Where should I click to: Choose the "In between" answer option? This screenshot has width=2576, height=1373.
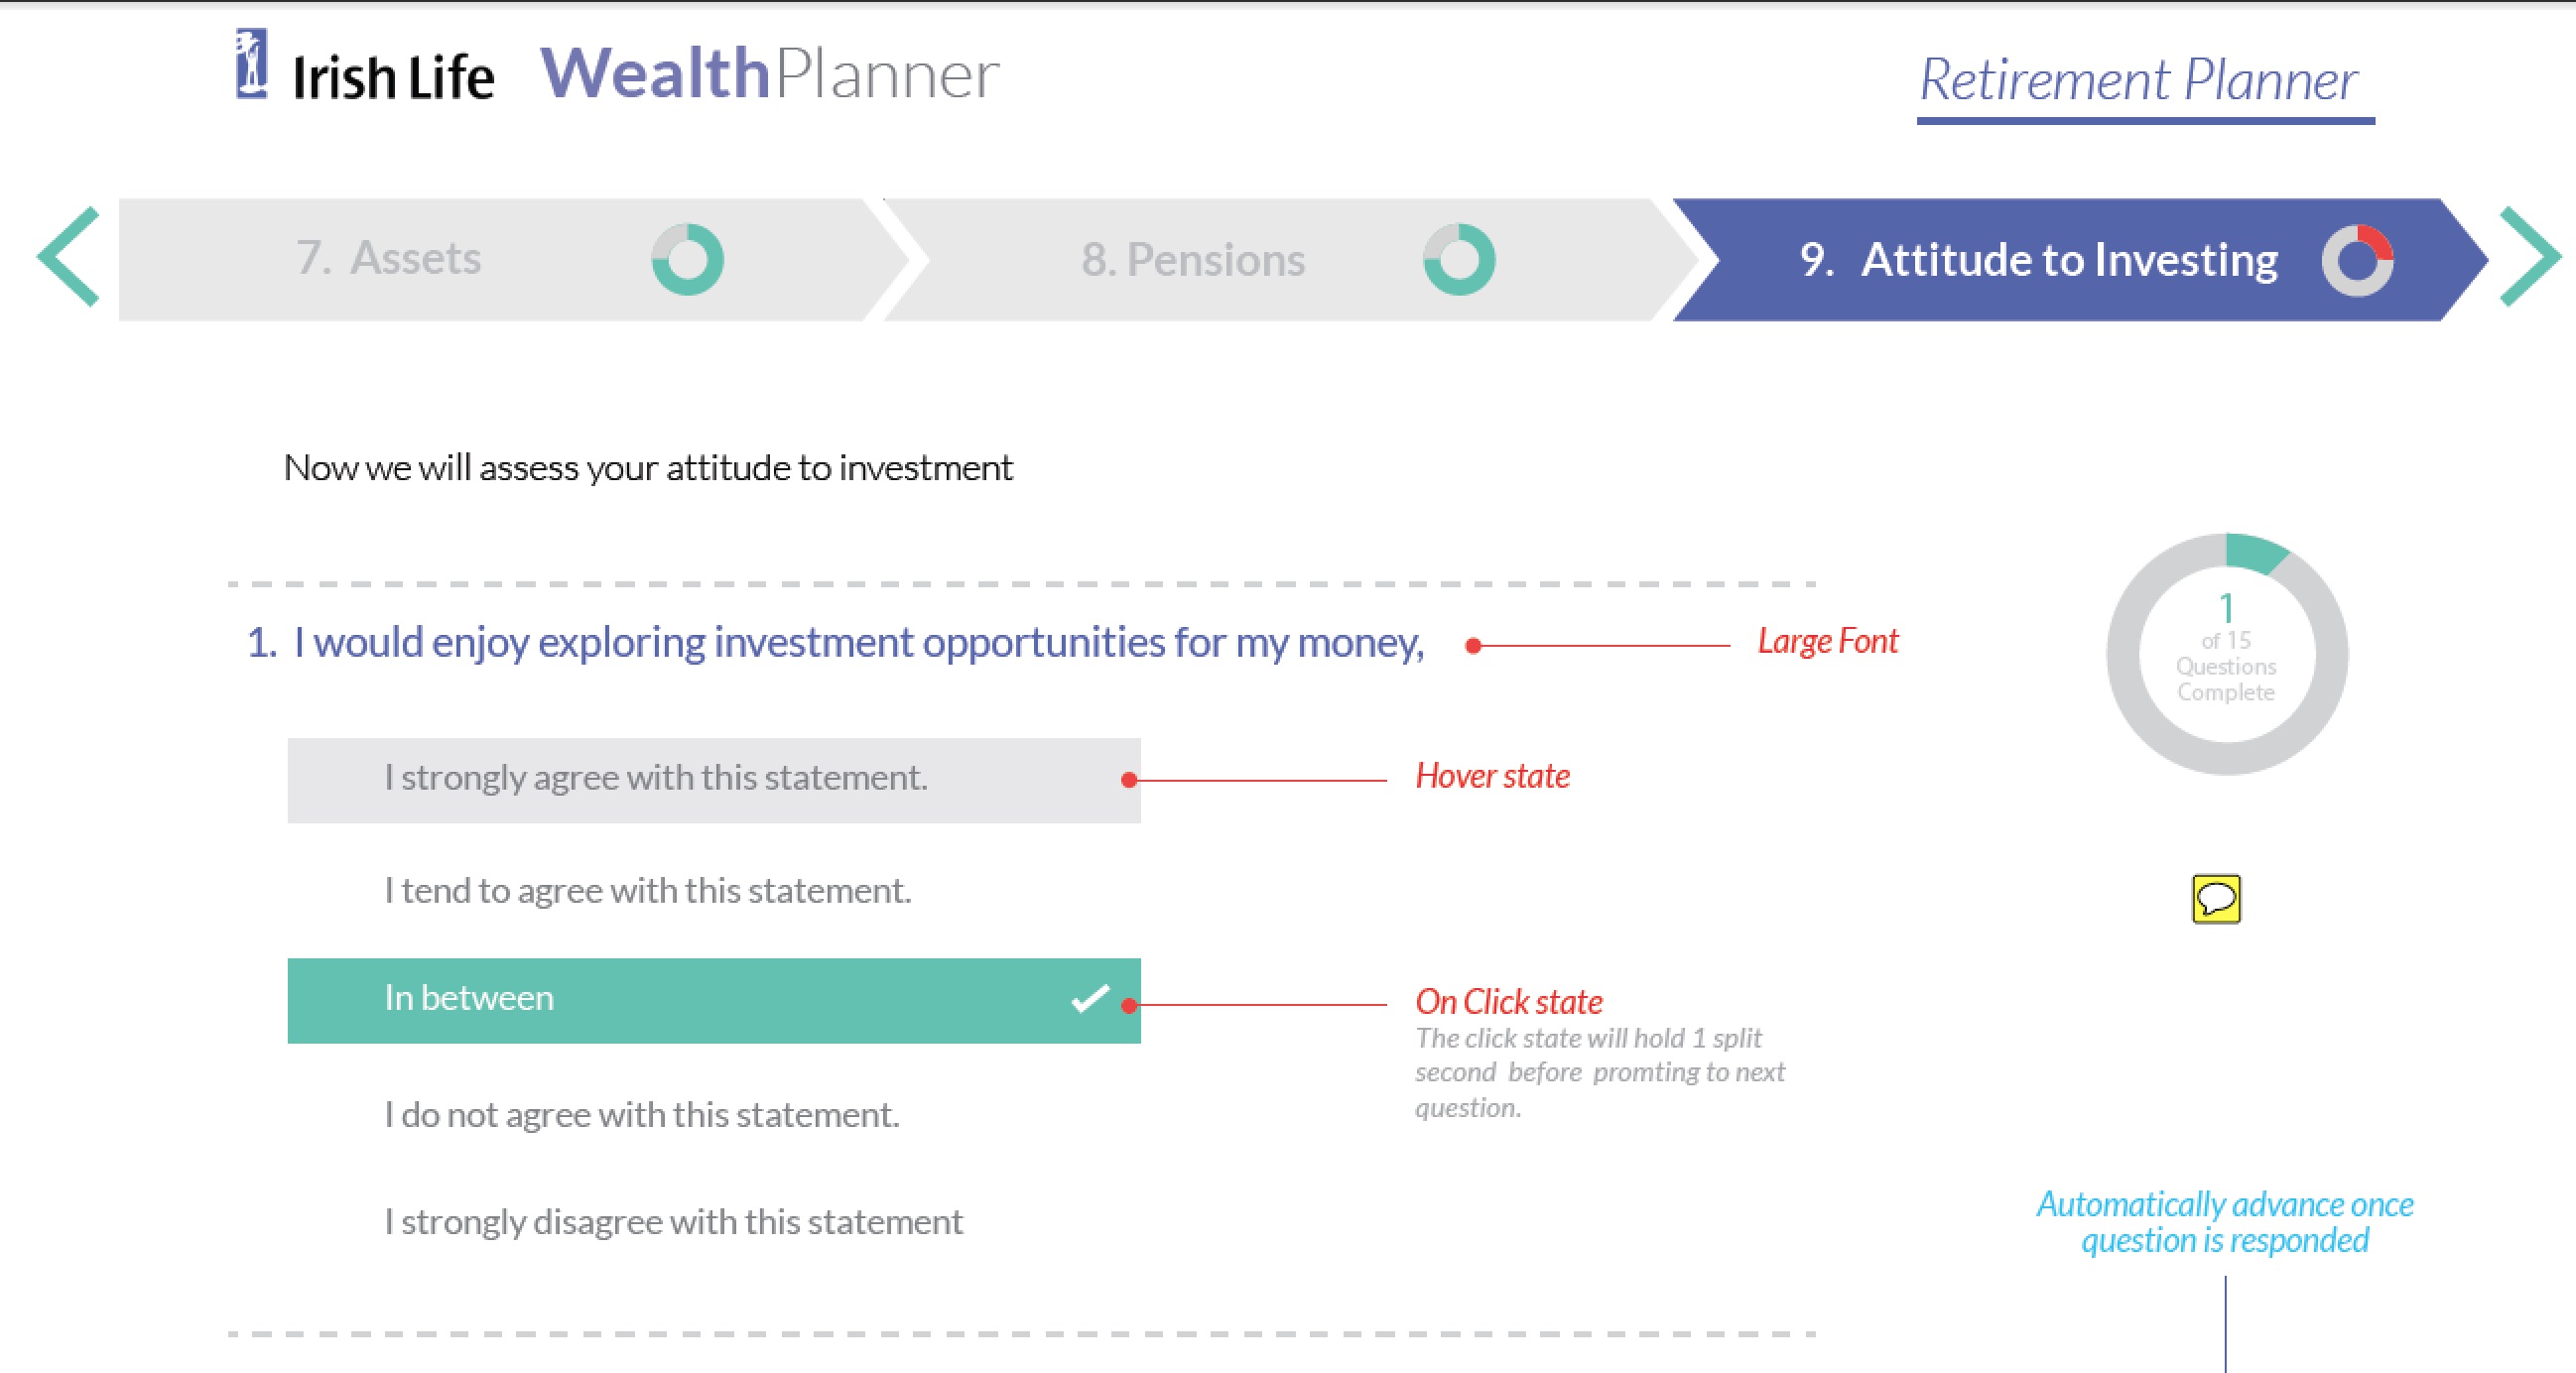(469, 999)
